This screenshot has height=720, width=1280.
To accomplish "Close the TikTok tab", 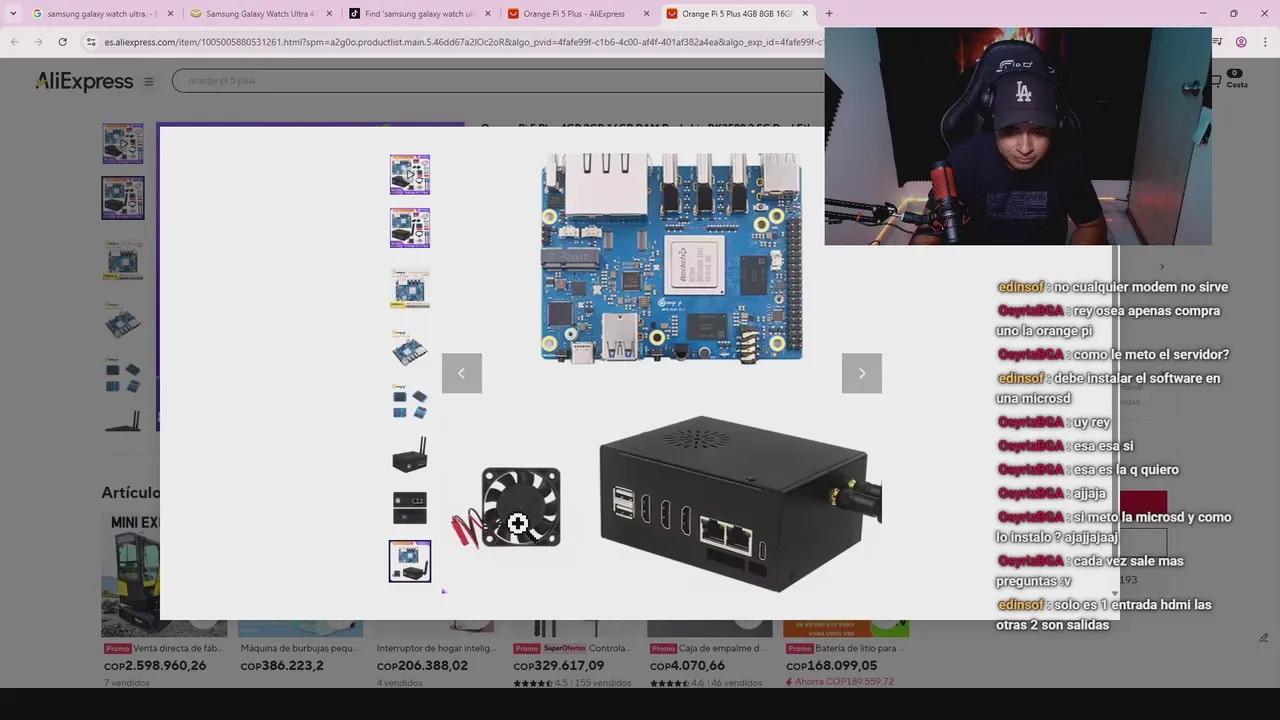I will (x=487, y=14).
